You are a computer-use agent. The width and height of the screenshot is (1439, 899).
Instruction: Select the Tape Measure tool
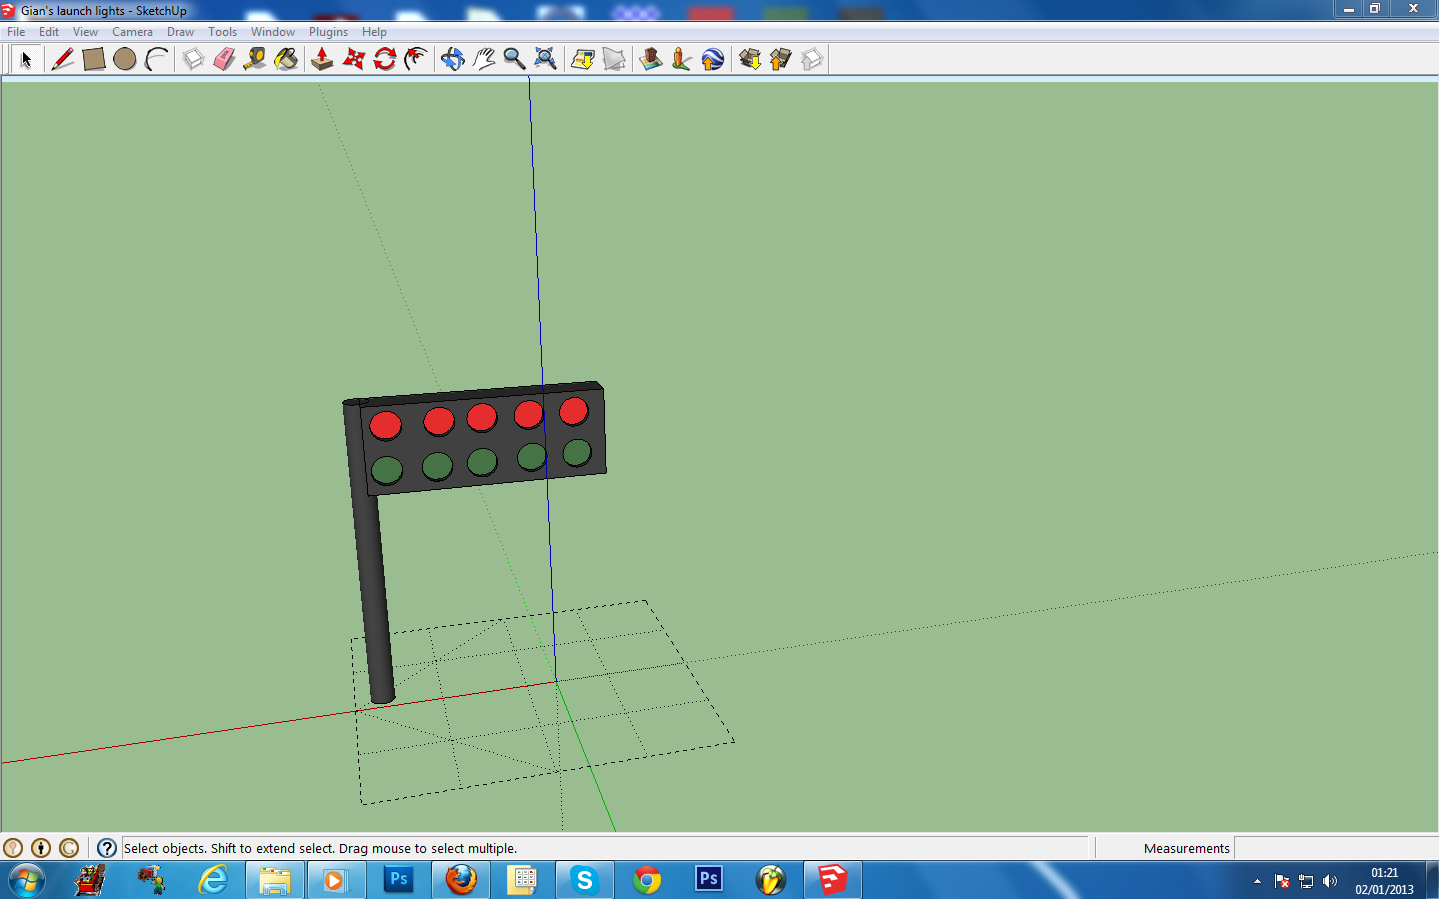255,60
